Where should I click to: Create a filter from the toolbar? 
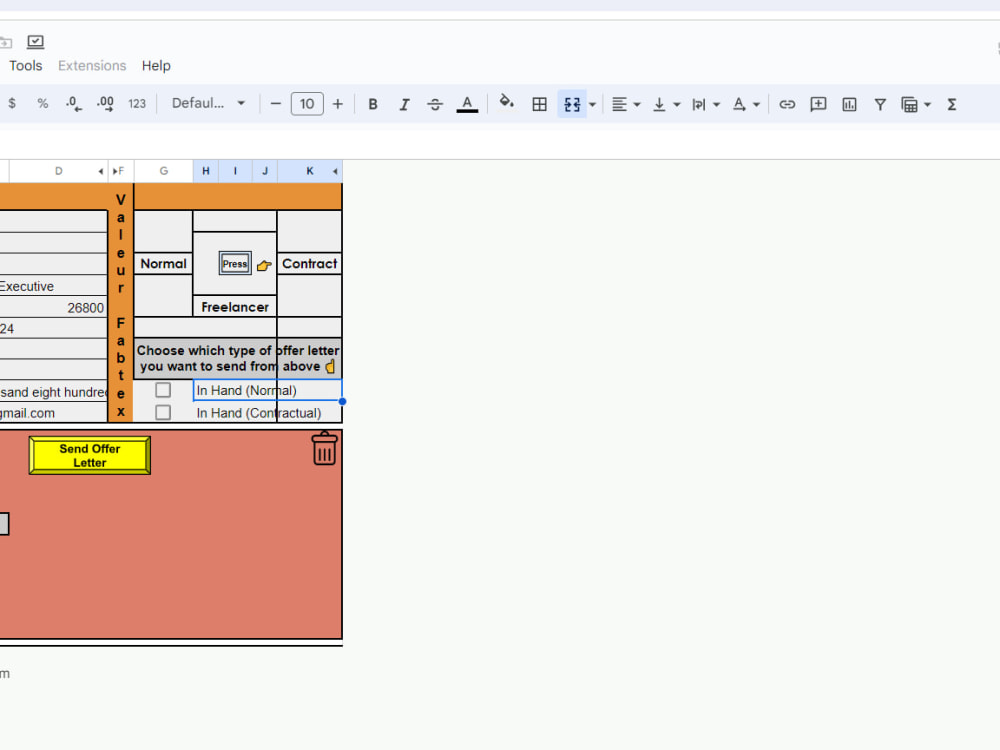coord(880,104)
